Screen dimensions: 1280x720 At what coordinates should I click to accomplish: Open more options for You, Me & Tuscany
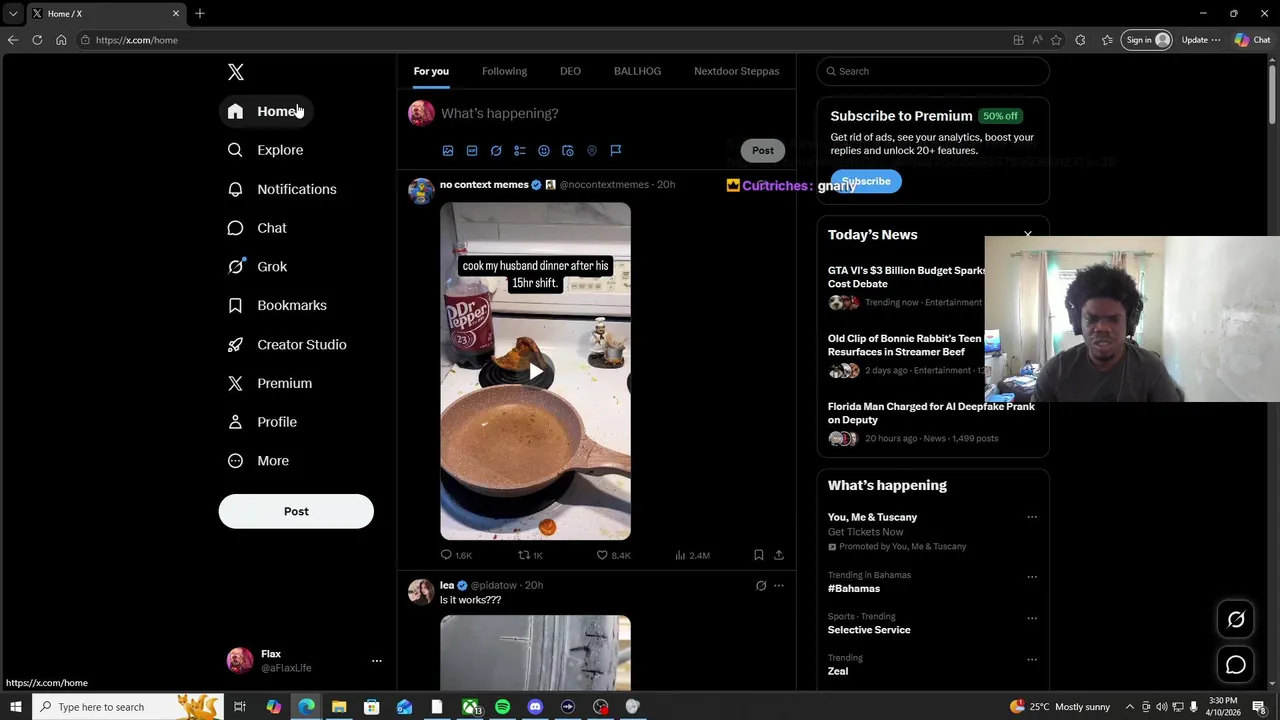(x=1032, y=517)
